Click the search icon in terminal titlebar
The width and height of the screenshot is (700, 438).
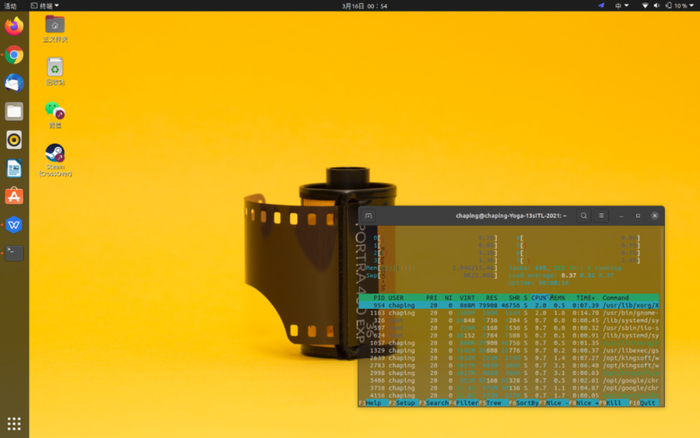tap(585, 215)
